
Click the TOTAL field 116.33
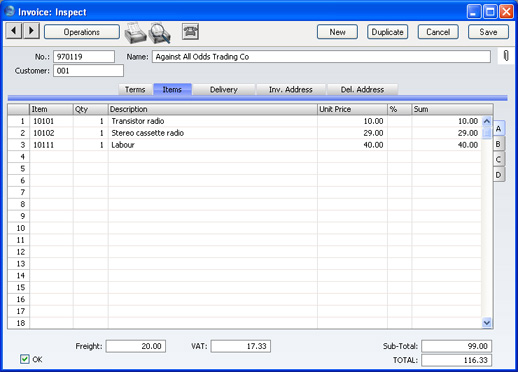pos(457,360)
